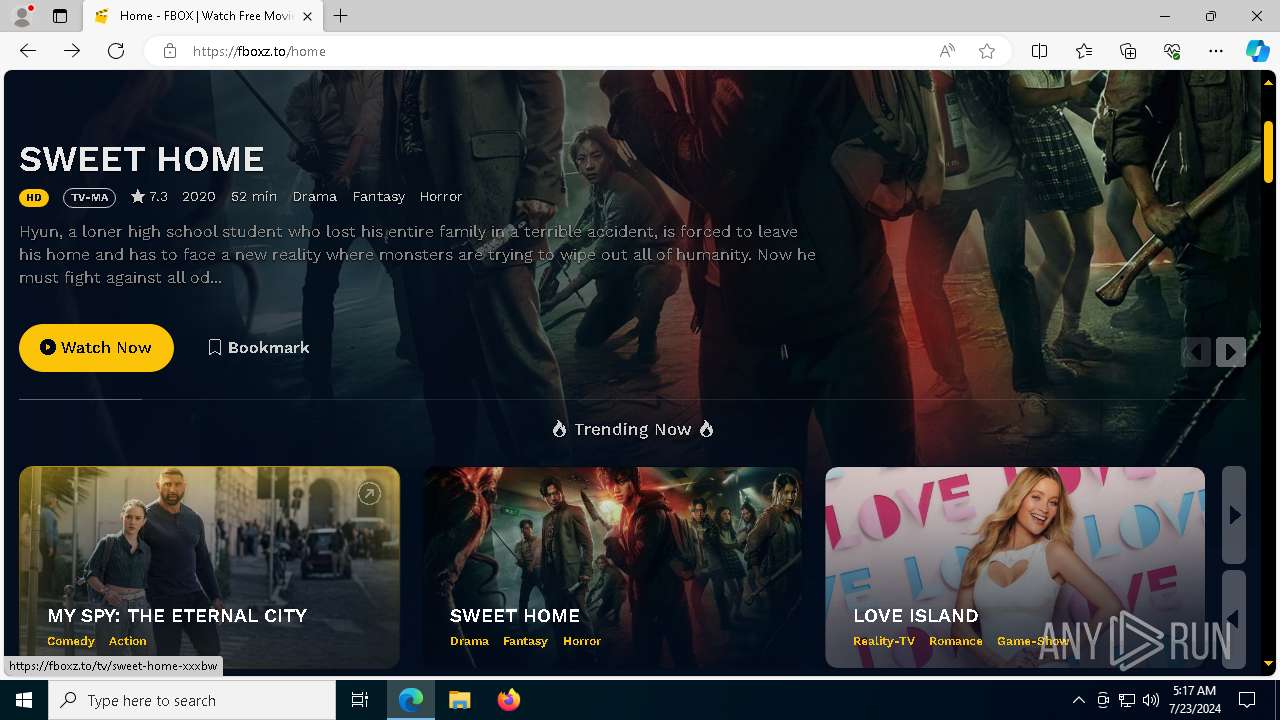Image resolution: width=1280 pixels, height=720 pixels.
Task: Open Edge Settings and more menu
Action: pos(1216,51)
